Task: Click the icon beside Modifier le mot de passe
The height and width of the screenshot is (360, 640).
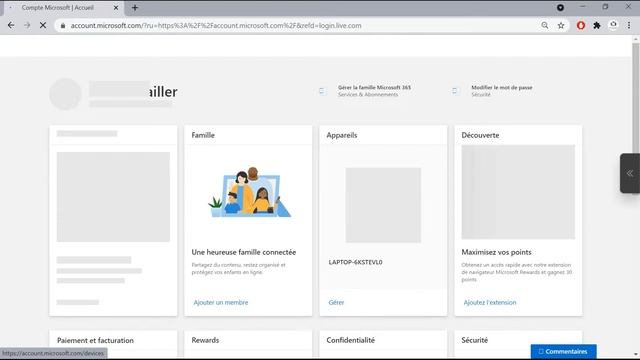Action: pos(455,91)
